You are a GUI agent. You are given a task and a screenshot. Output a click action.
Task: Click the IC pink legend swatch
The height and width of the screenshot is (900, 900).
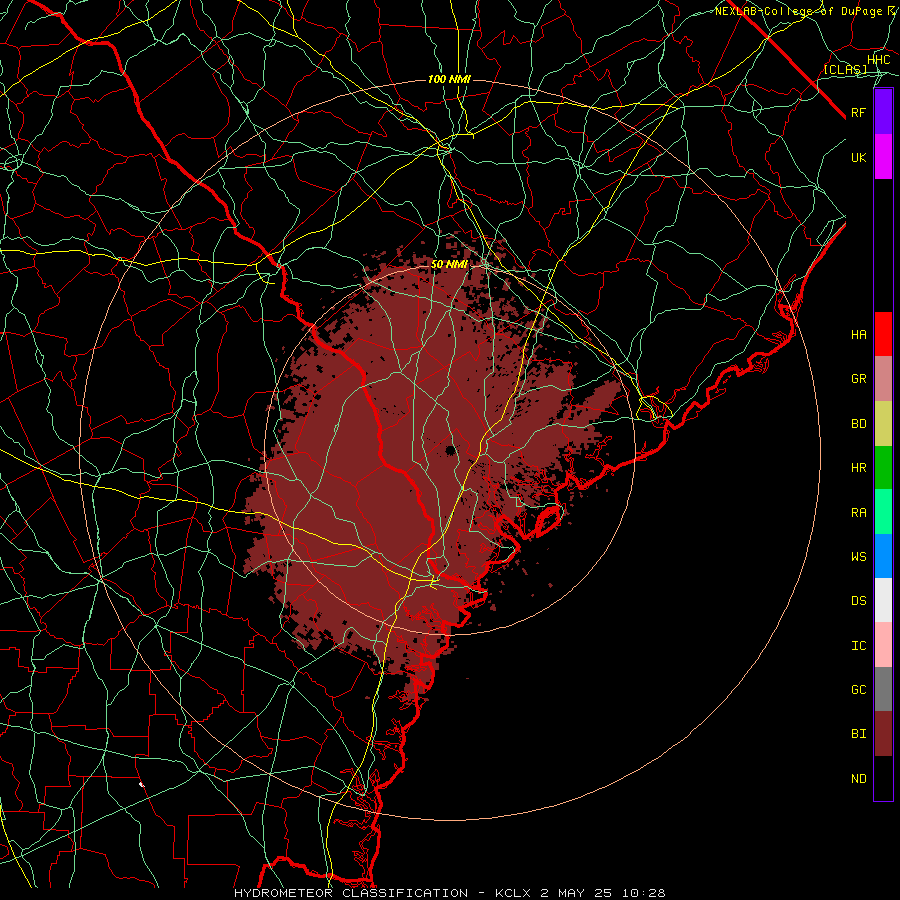coord(883,645)
